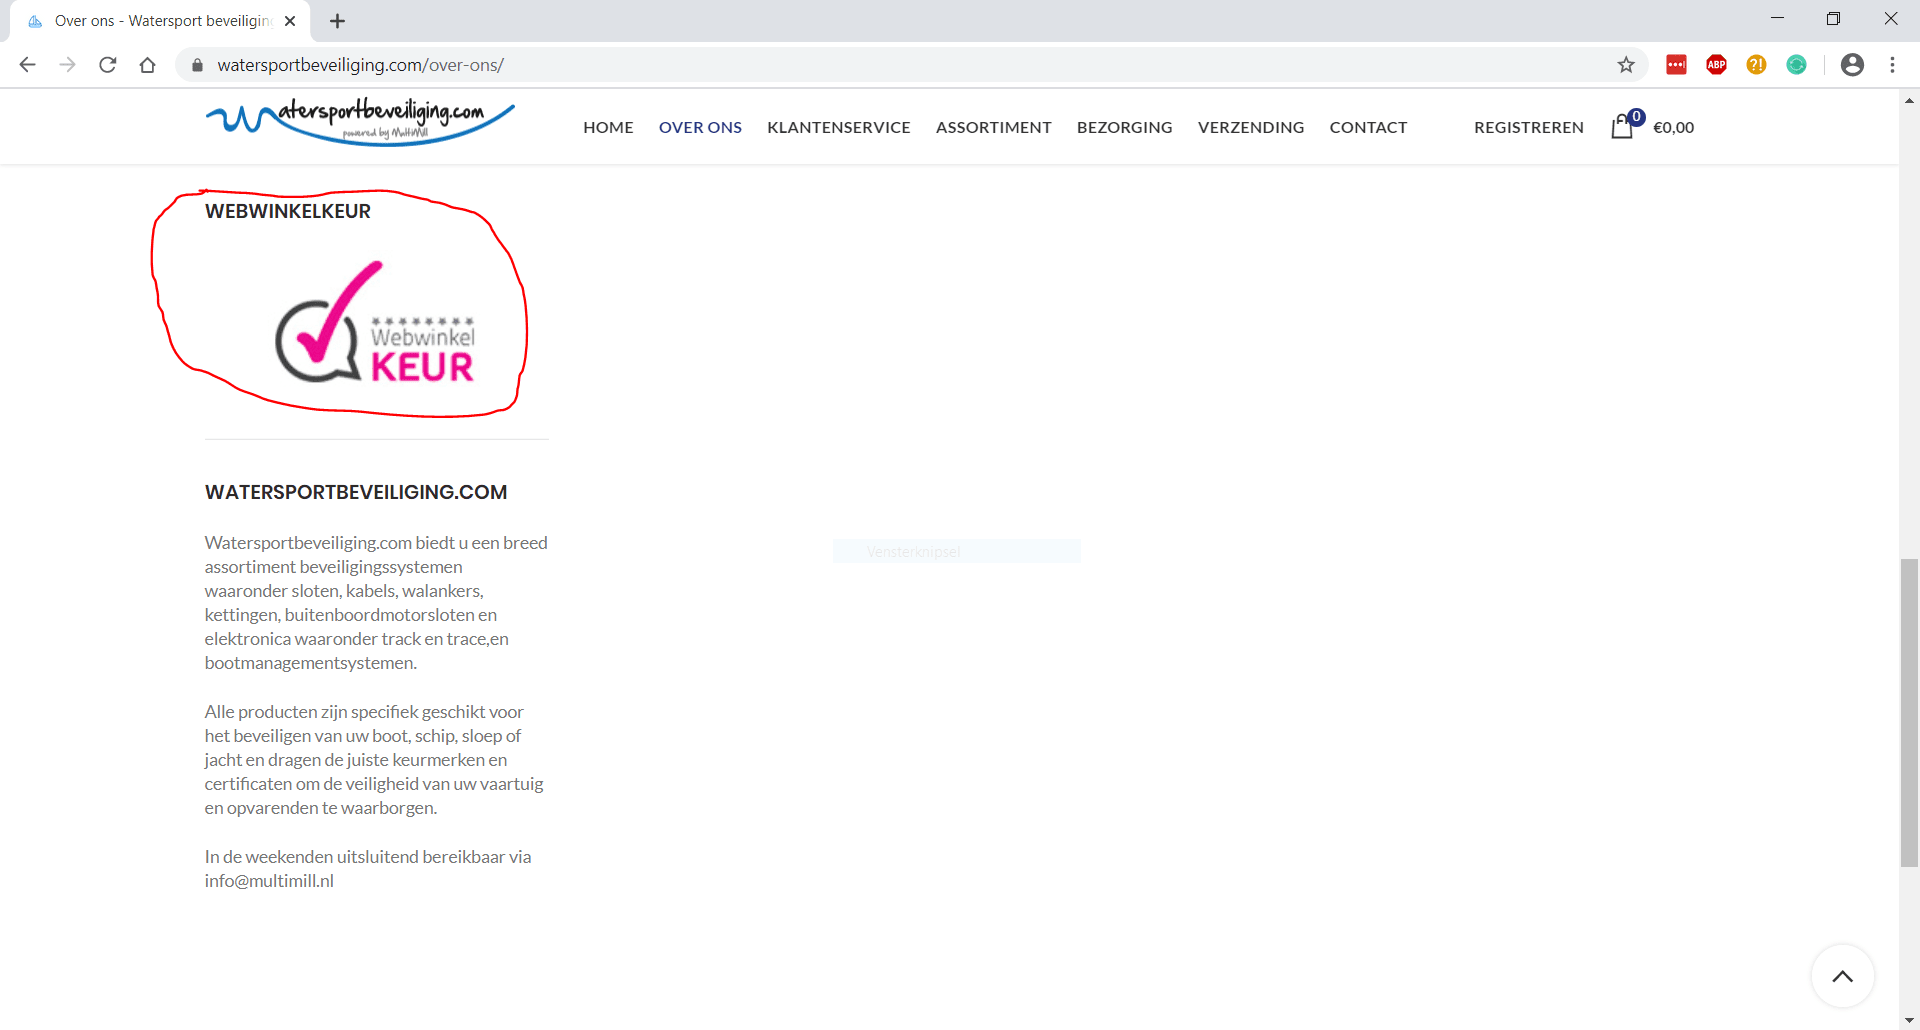The height and width of the screenshot is (1030, 1920).
Task: Open the browser home page icon
Action: click(x=148, y=65)
